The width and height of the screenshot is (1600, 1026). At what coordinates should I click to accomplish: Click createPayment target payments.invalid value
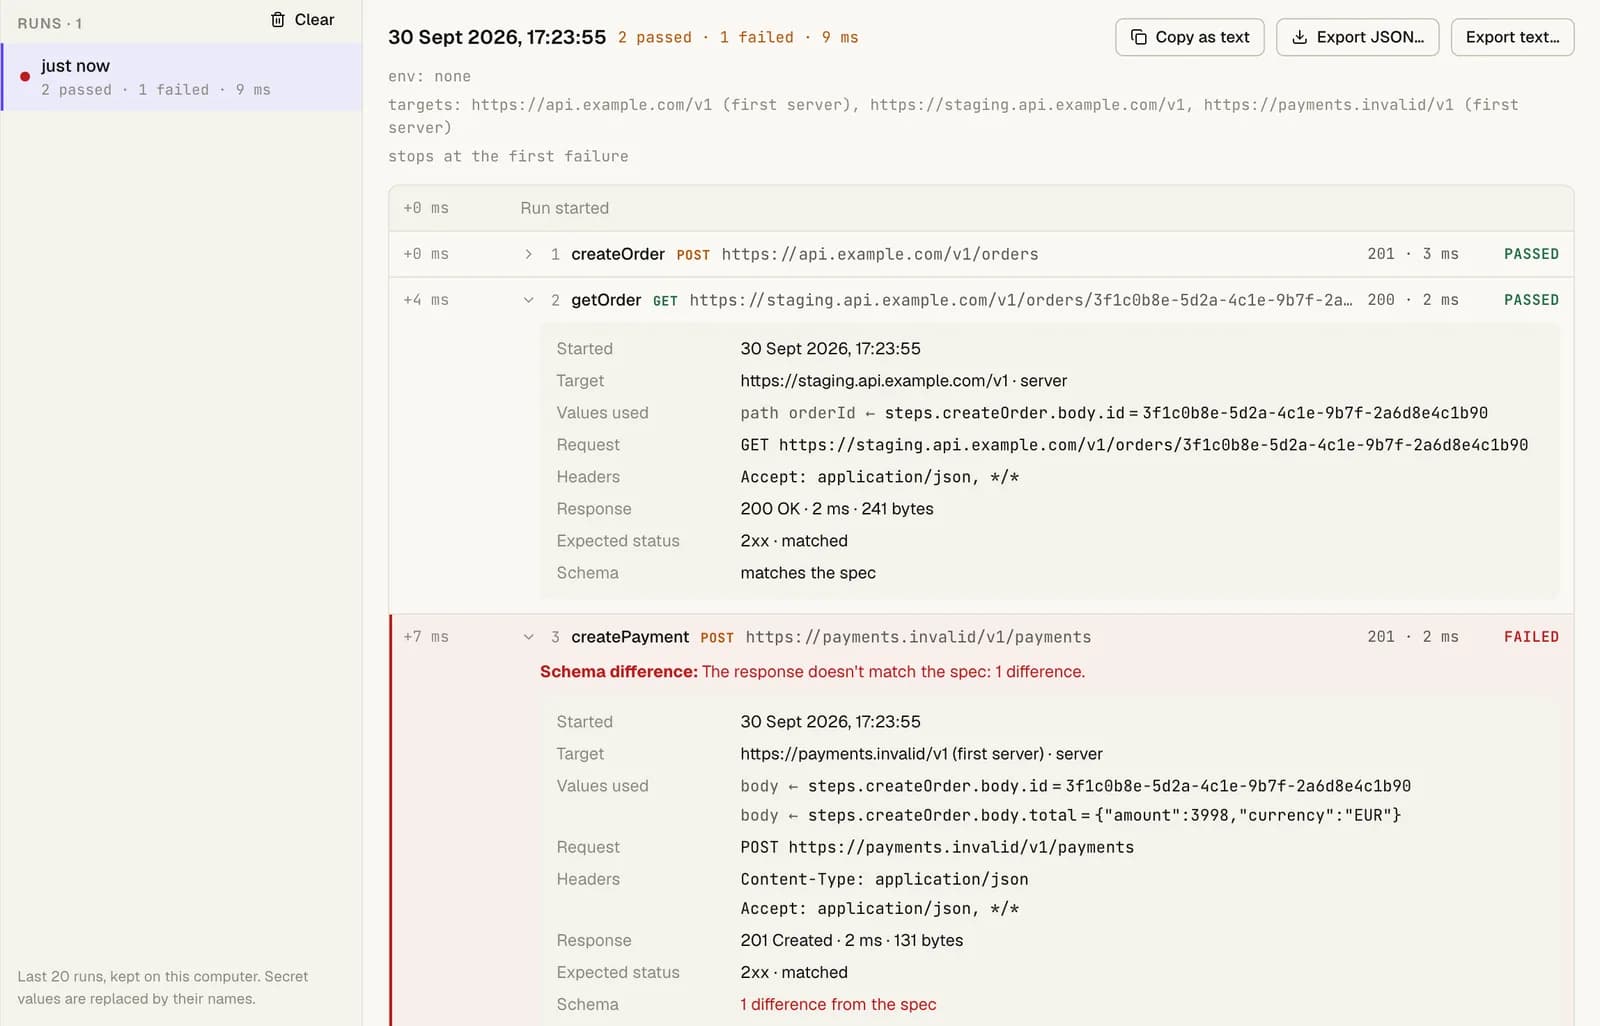(921, 754)
